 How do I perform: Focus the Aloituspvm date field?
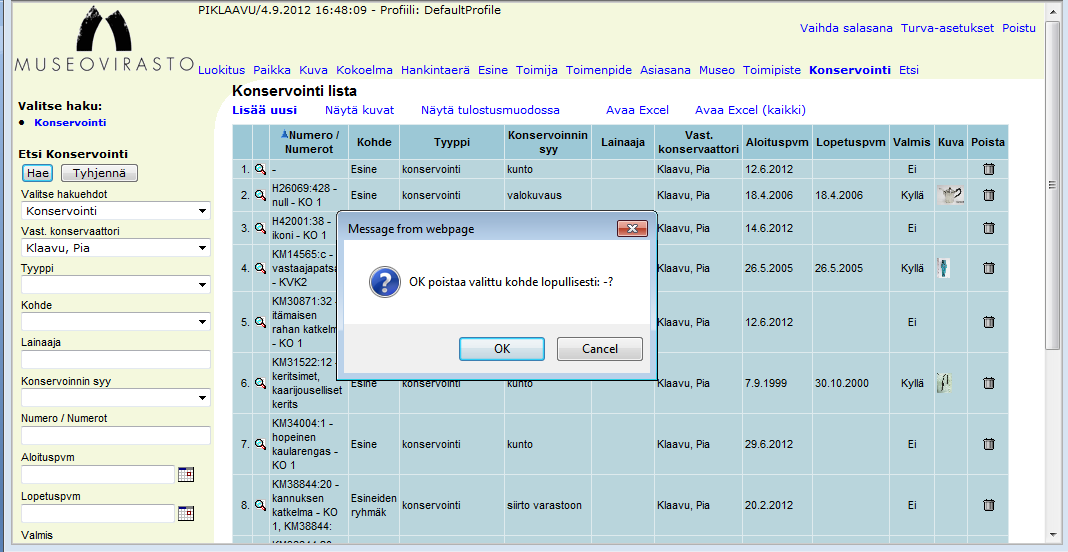(x=98, y=474)
